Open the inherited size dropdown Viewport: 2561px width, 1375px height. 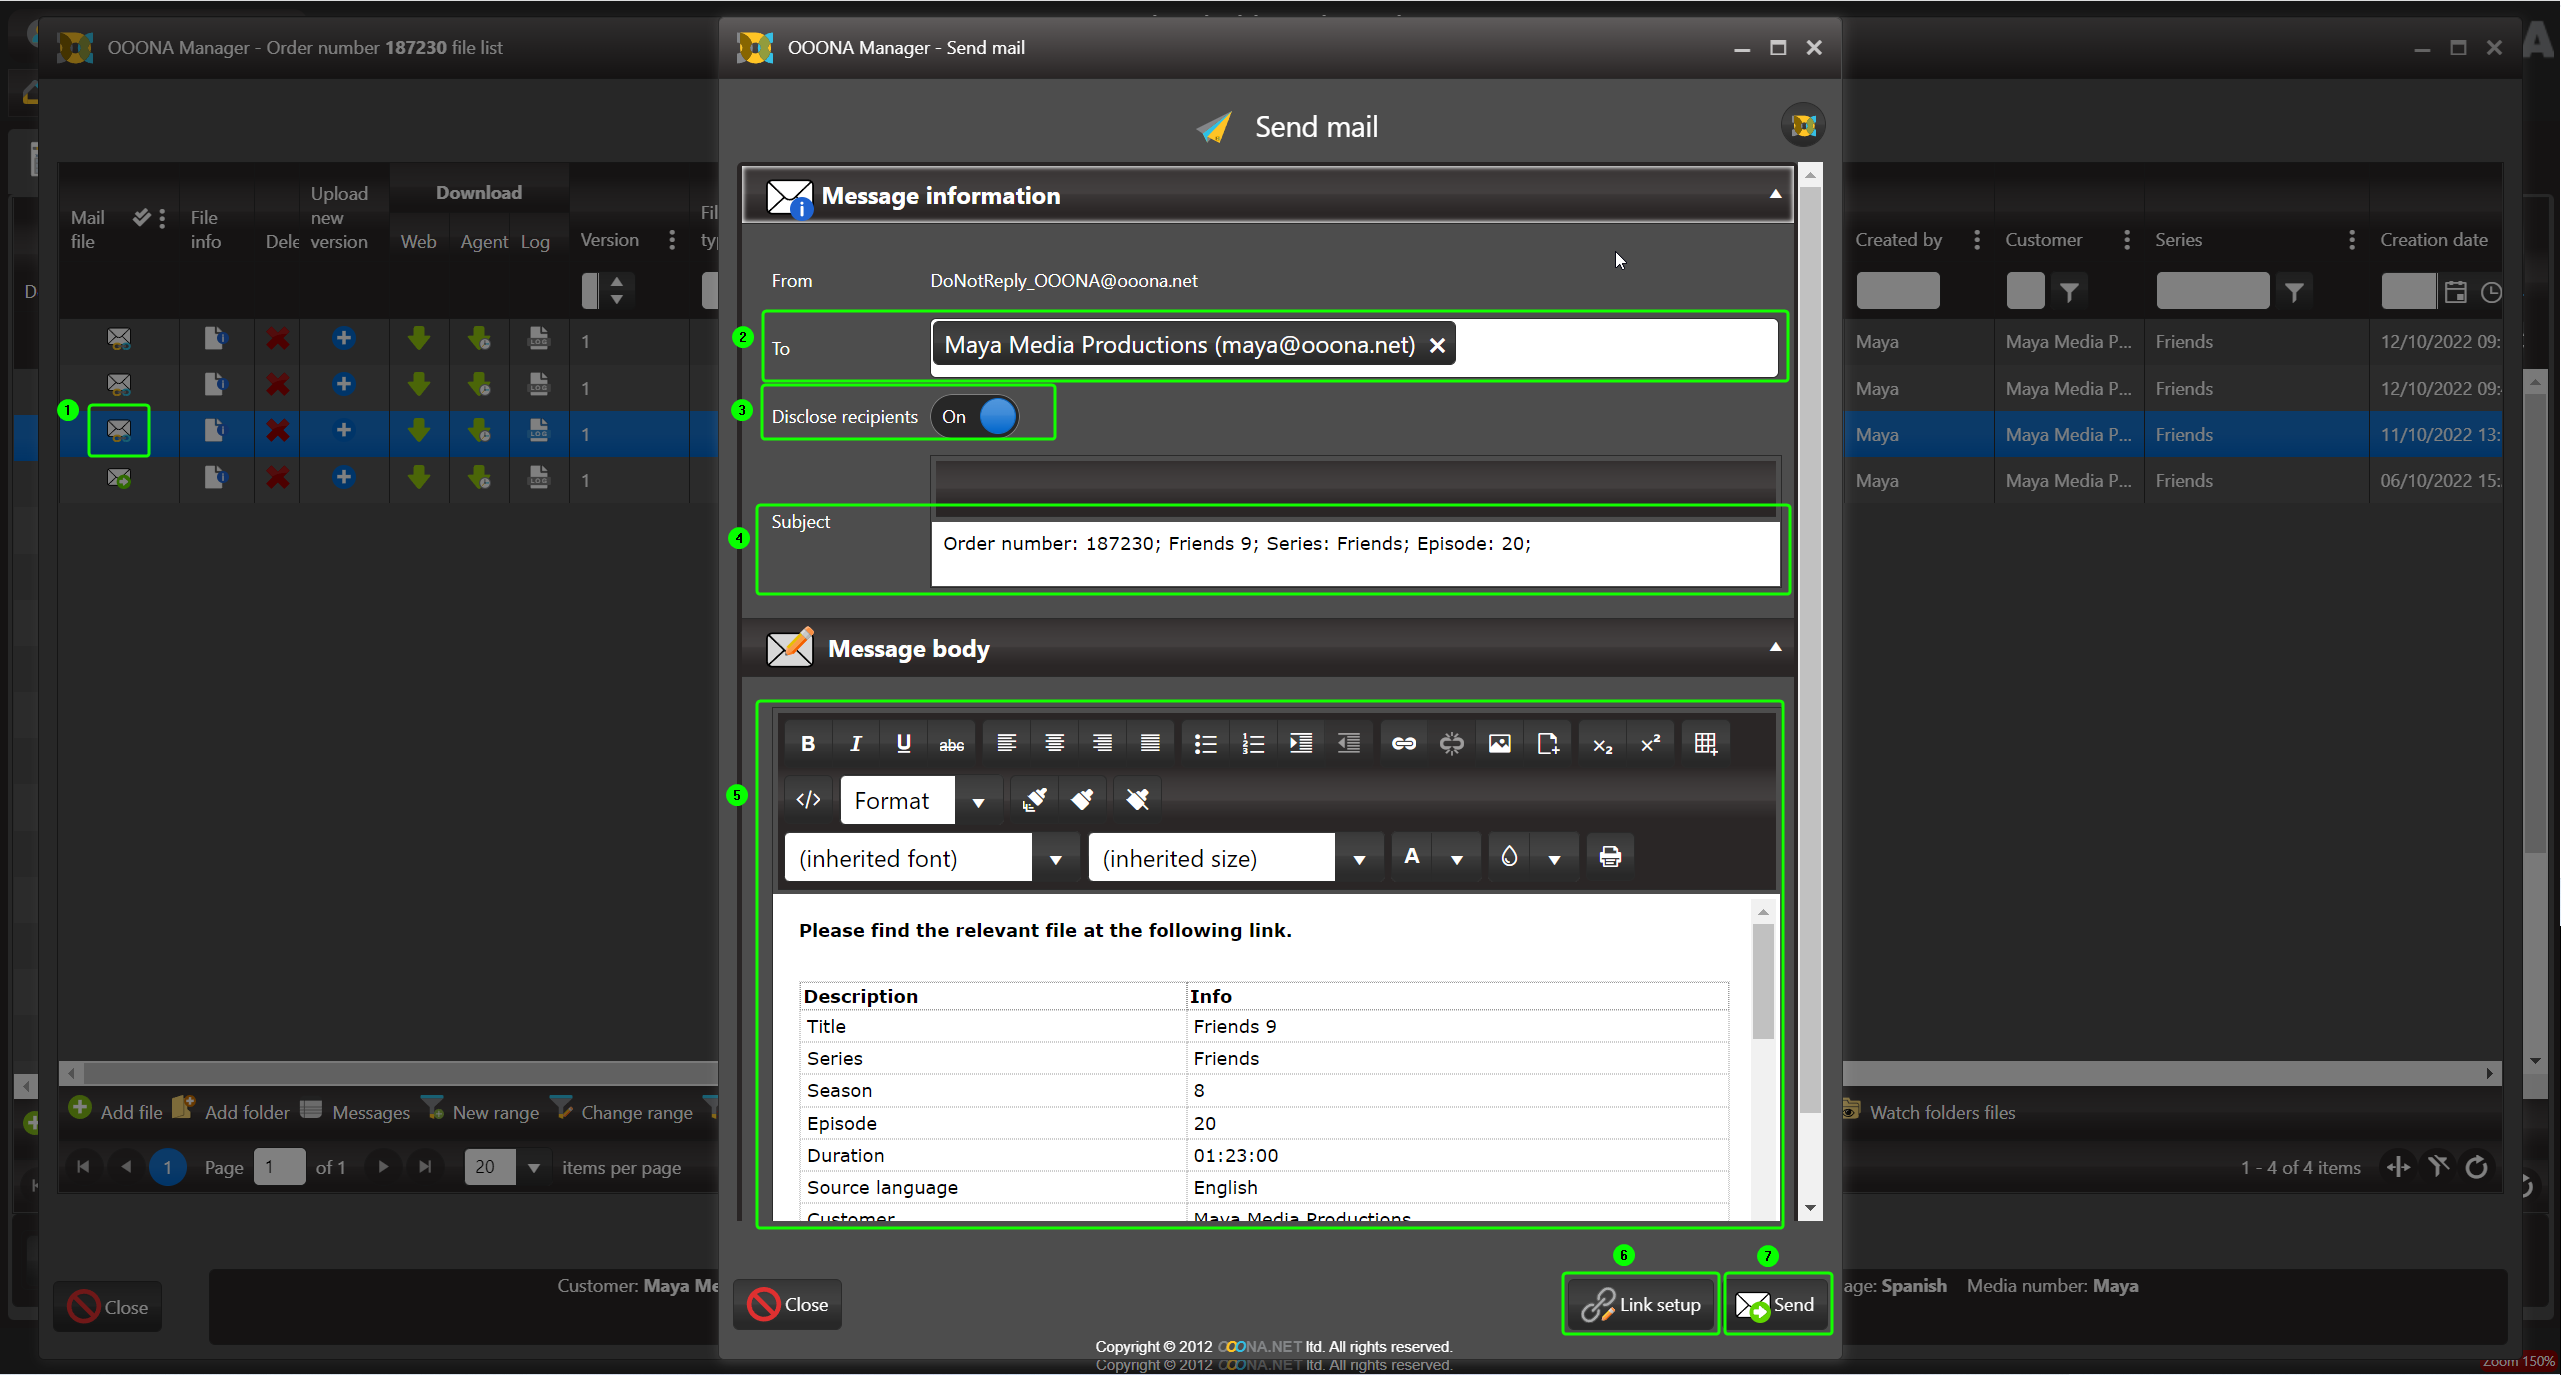1358,859
